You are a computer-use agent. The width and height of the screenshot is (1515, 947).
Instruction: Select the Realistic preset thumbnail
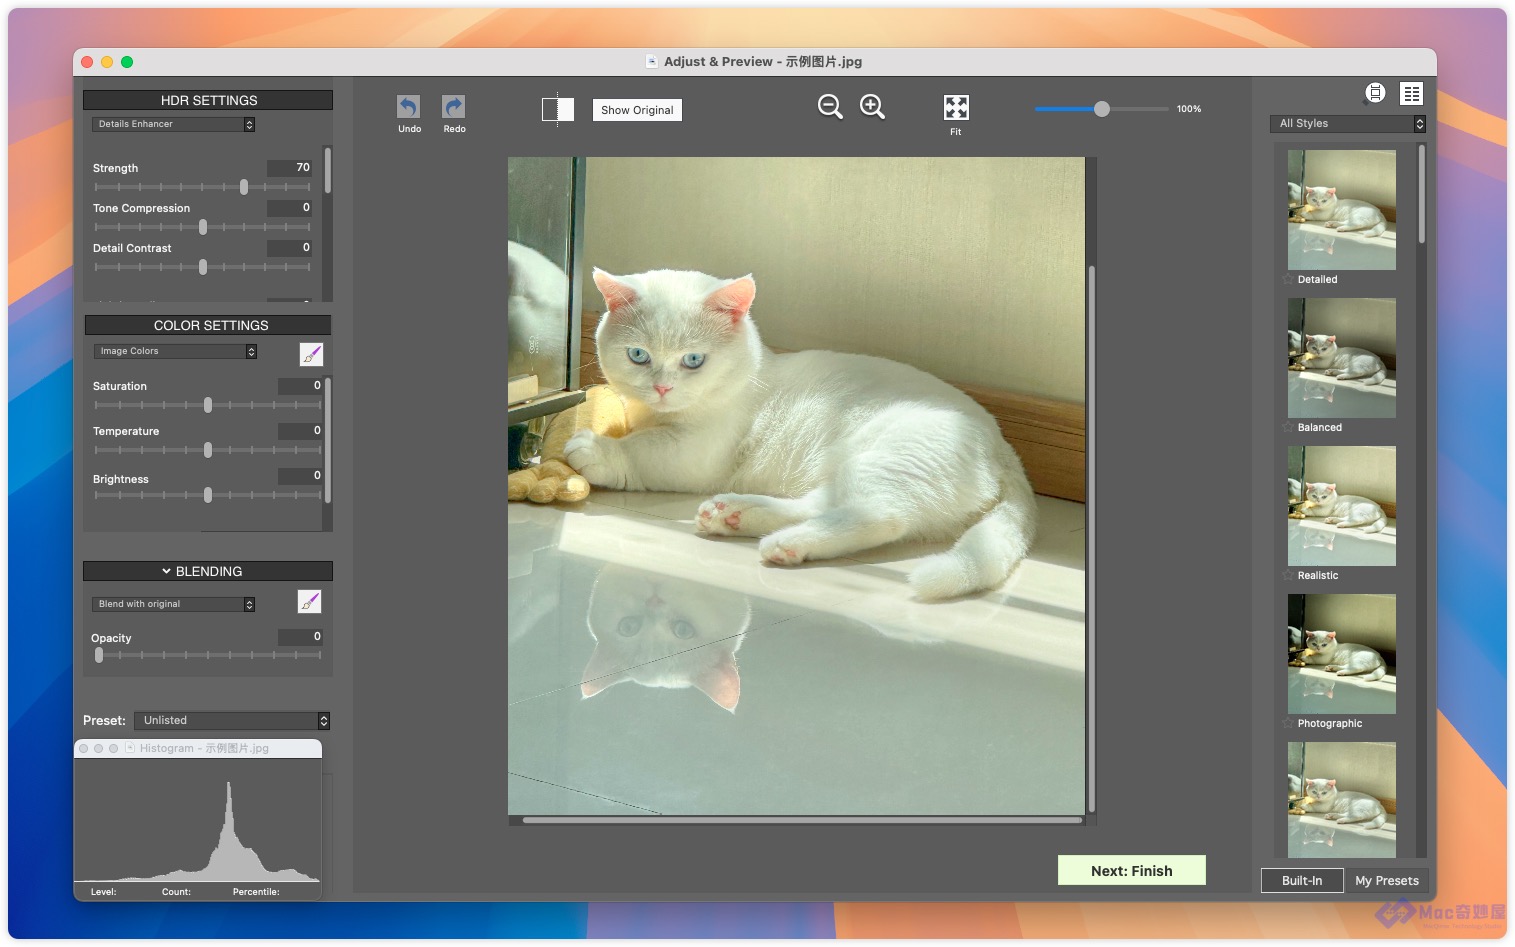1341,506
